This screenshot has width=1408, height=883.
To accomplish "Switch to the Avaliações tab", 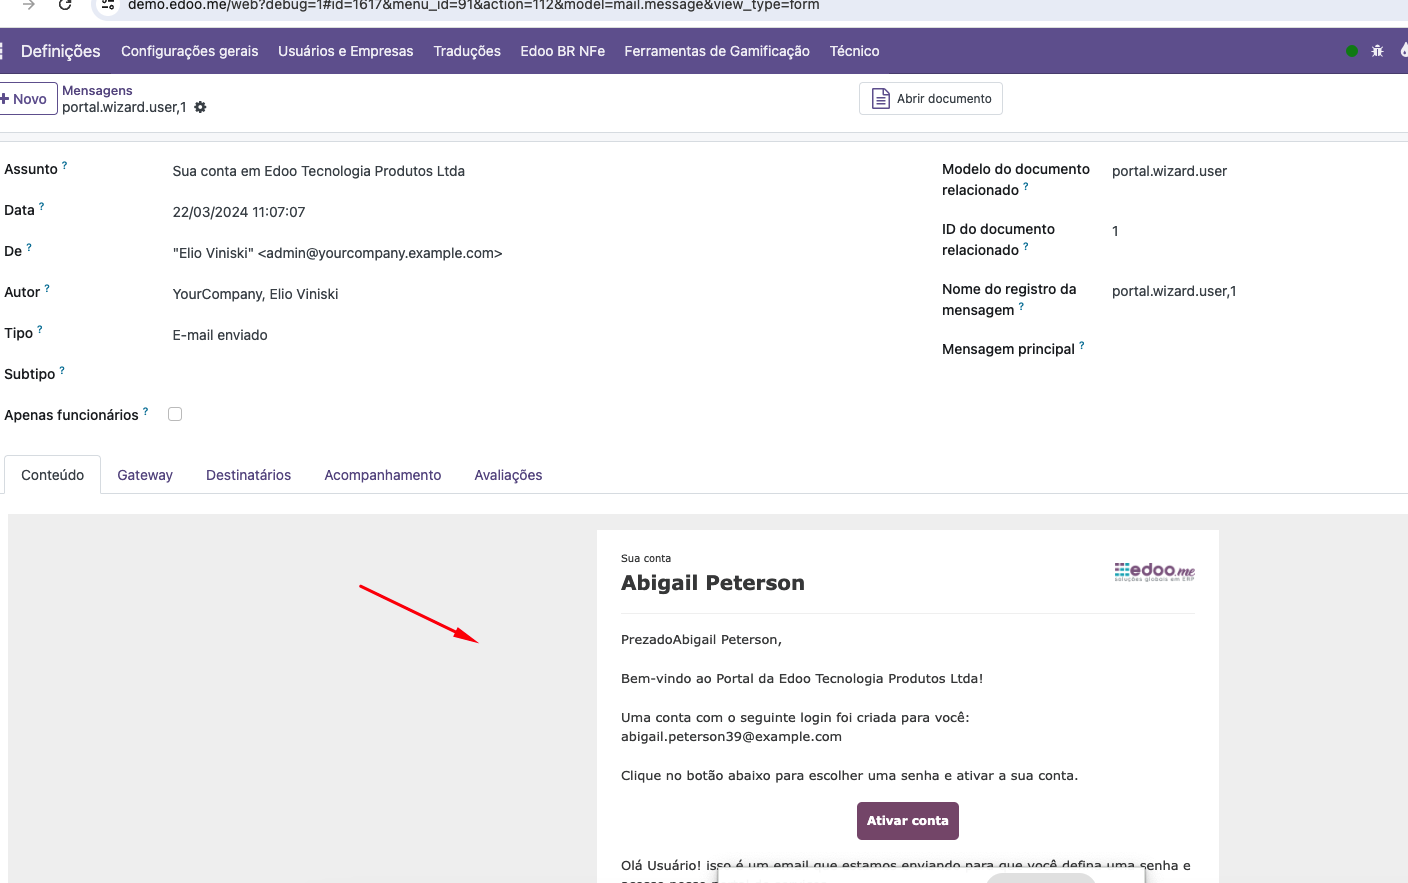I will click(508, 475).
